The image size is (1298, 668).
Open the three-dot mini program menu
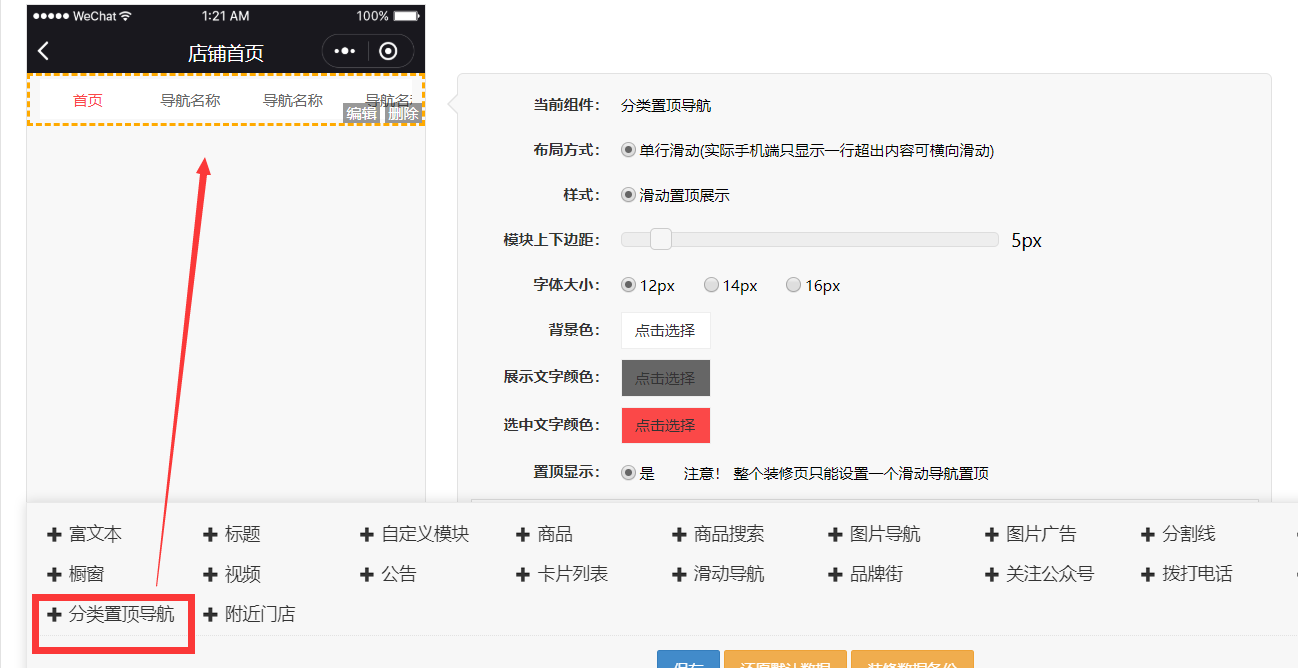coord(345,51)
